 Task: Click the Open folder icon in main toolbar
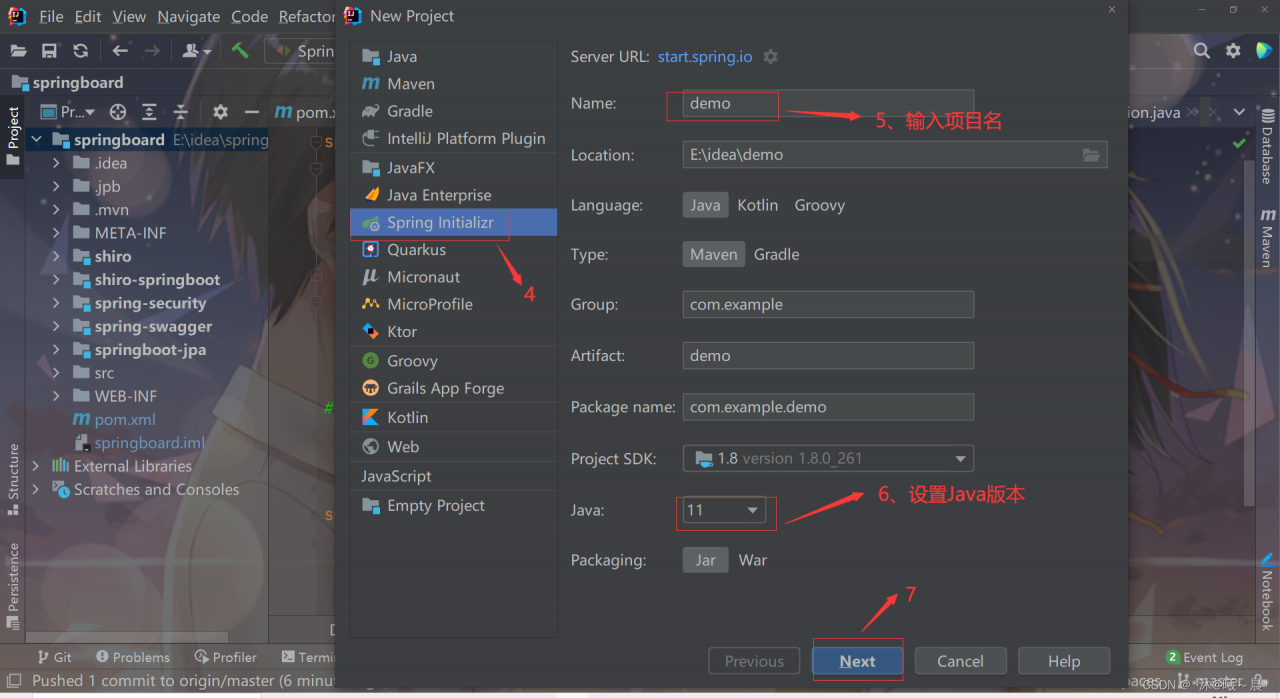coord(18,51)
